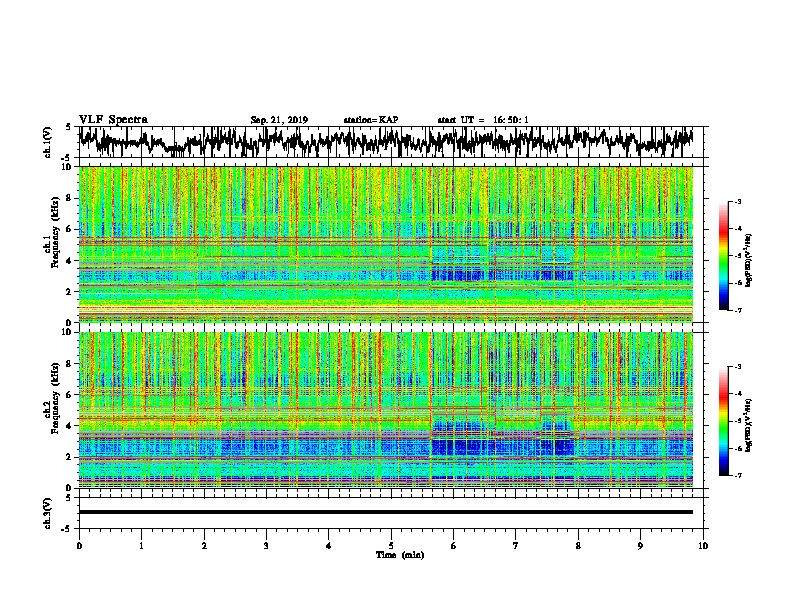Click the ch.1(V) waveform axis label
Image resolution: width=792 pixels, height=612 pixels.
(47, 142)
